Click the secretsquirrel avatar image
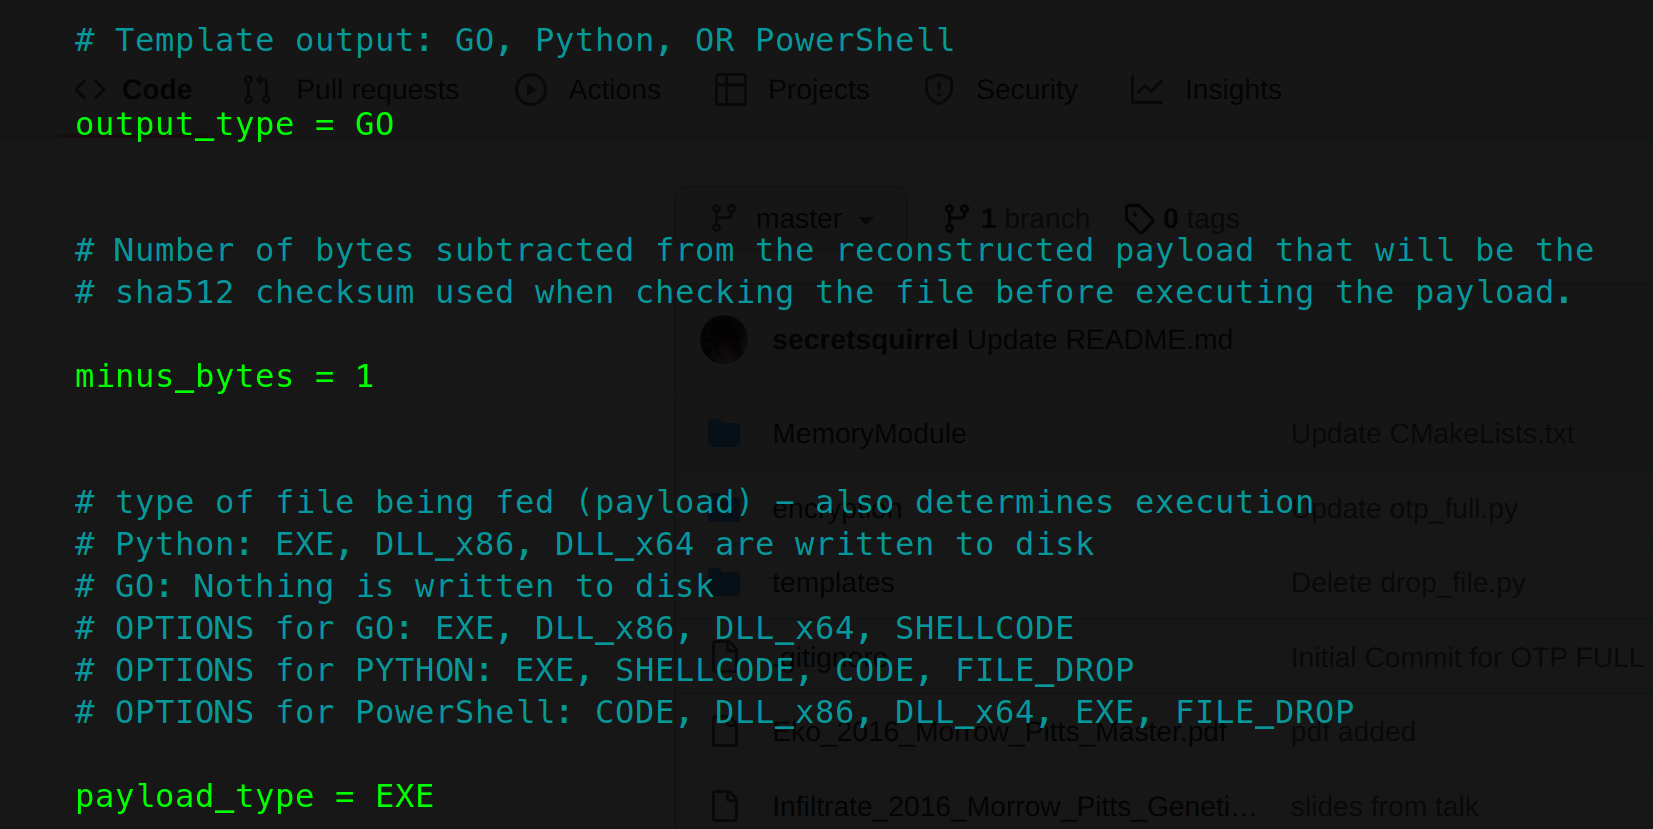The height and width of the screenshot is (829, 1653). [724, 340]
